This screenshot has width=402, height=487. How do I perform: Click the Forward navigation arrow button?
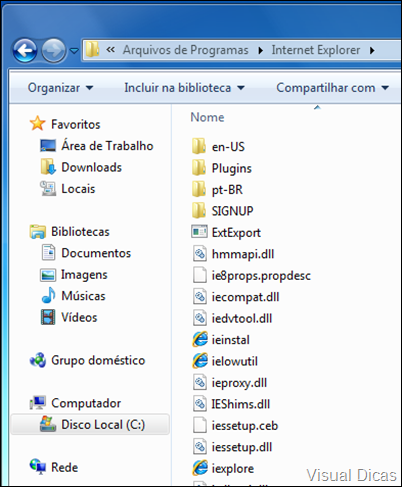[x=53, y=51]
